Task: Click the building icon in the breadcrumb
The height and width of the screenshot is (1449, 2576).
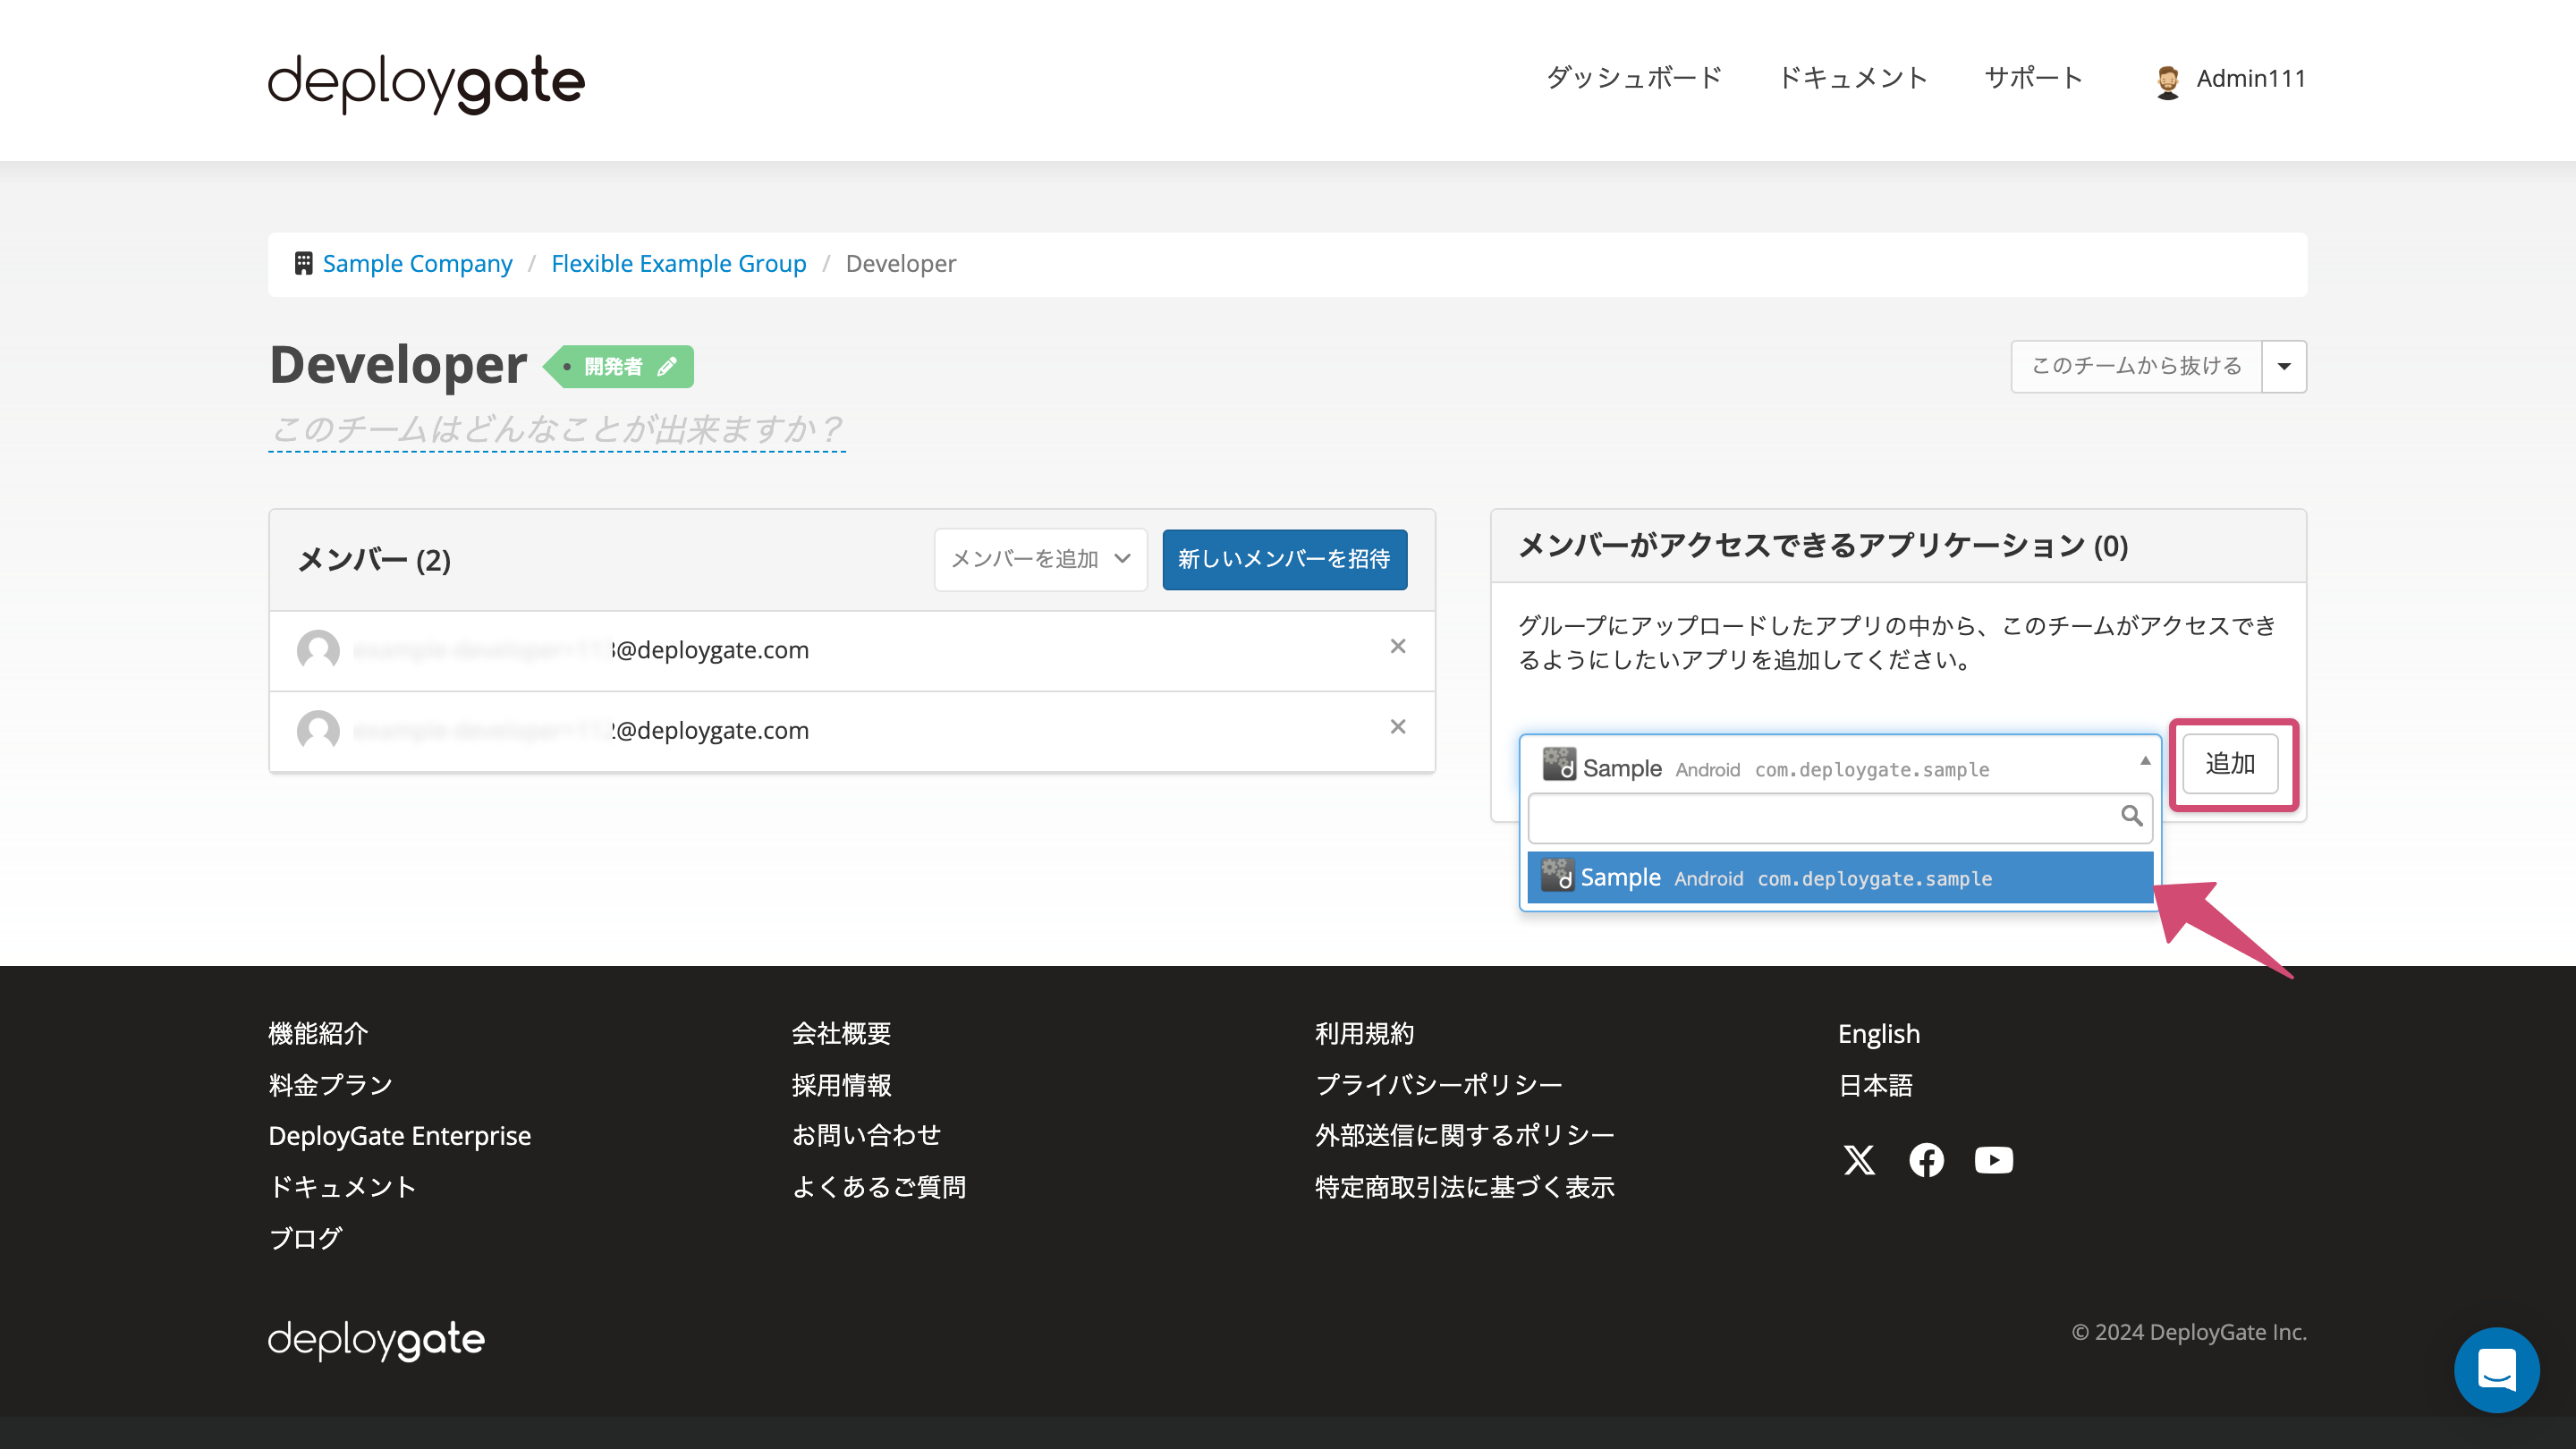Action: pos(302,262)
